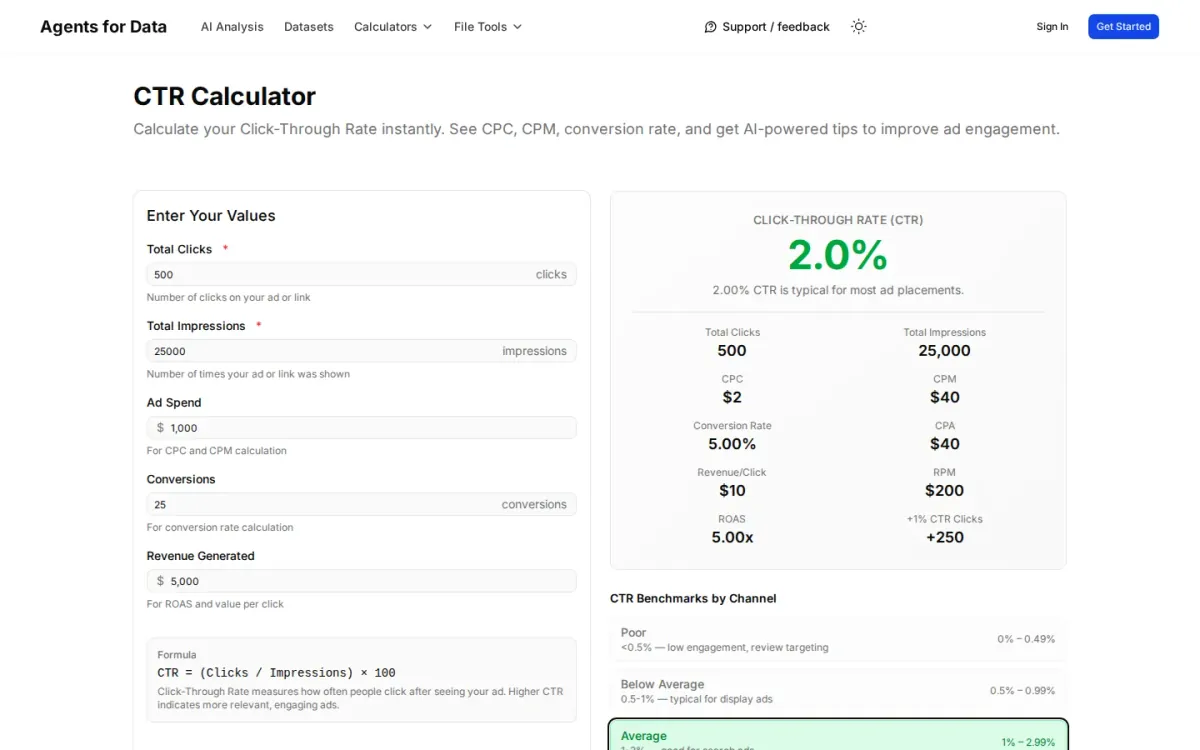Click the CPA label in results
1200x750 pixels.
pos(945,426)
